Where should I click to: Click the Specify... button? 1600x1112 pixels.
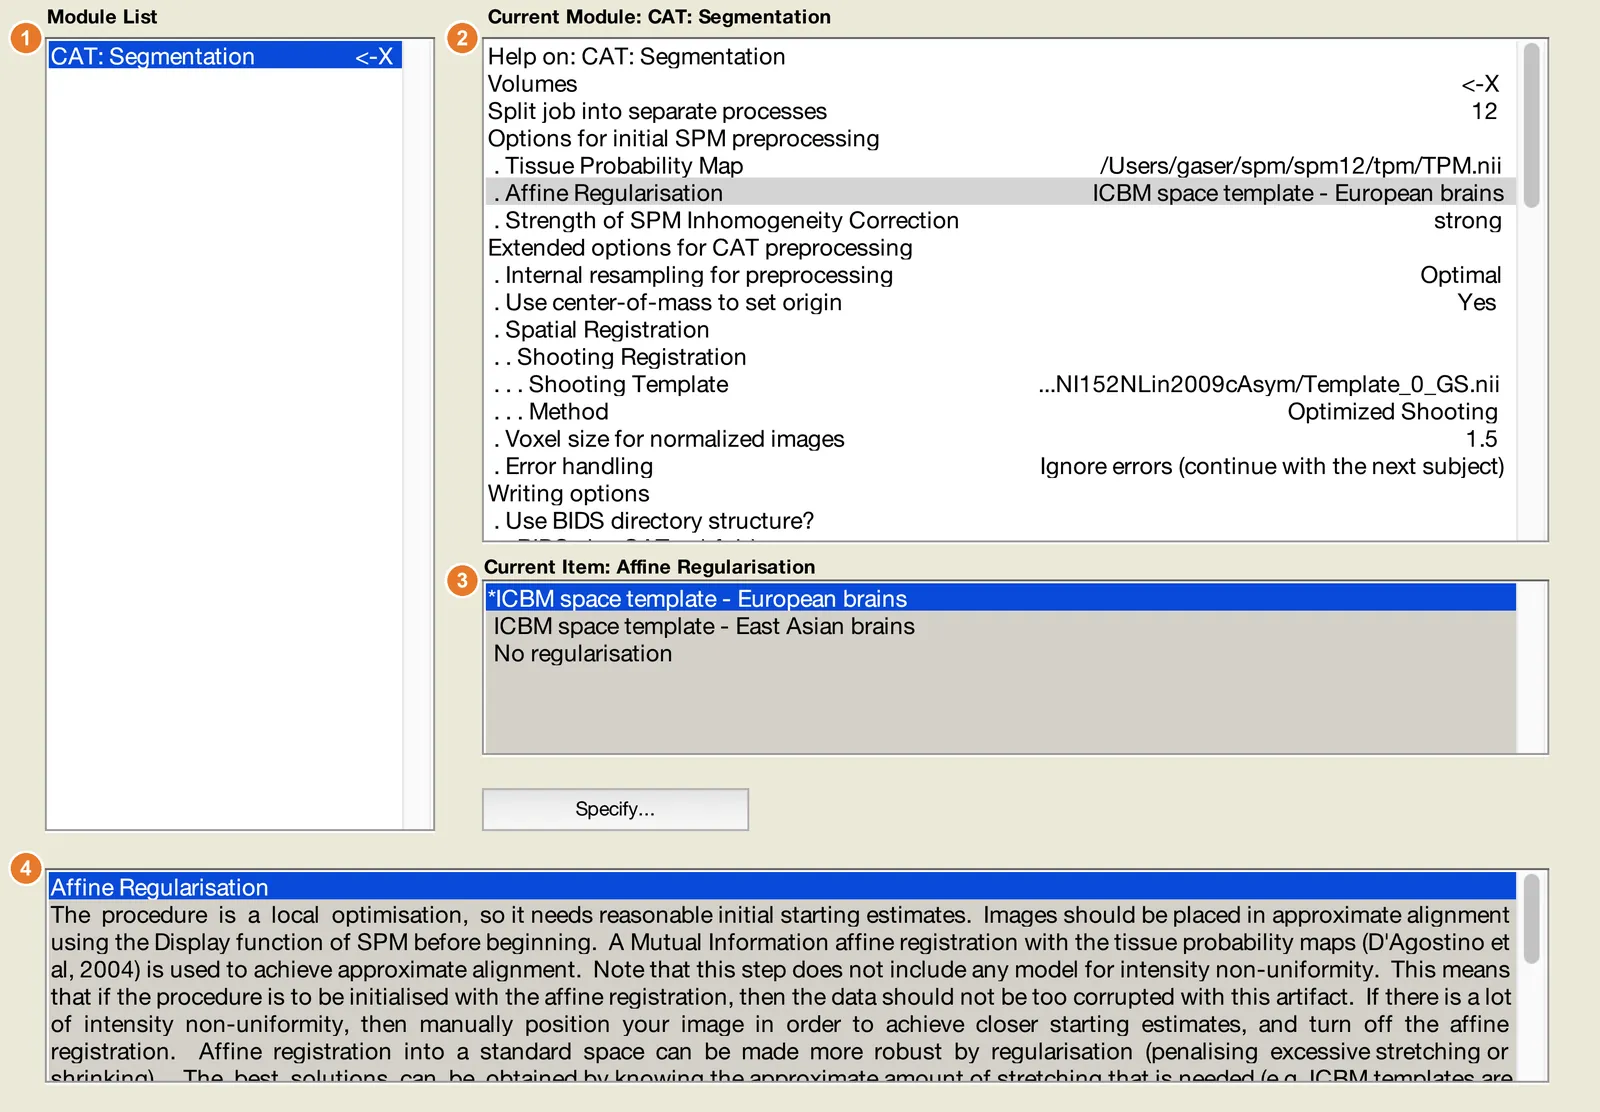point(615,809)
